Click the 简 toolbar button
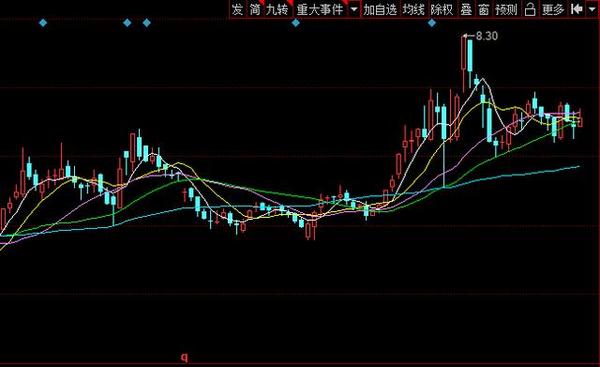 [x=255, y=9]
